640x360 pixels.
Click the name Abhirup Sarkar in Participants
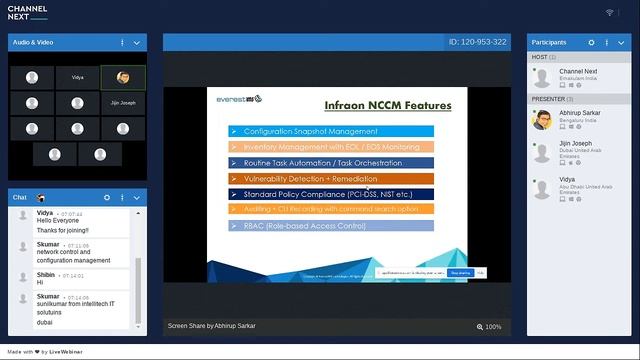tap(580, 113)
